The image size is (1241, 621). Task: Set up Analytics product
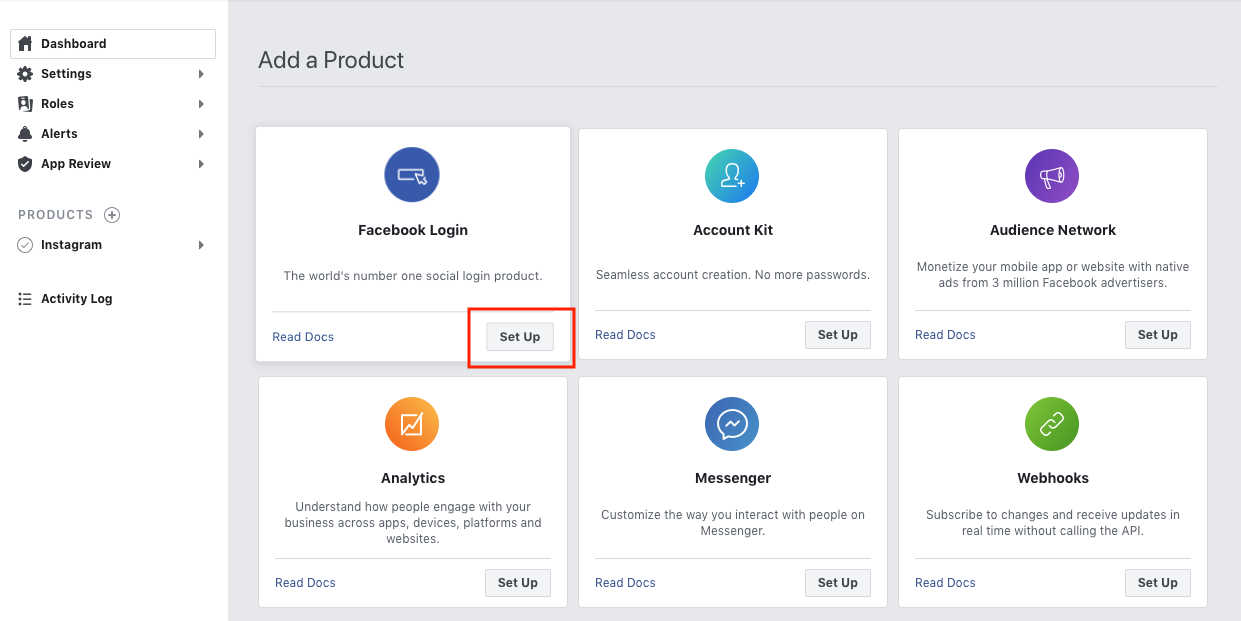pyautogui.click(x=518, y=583)
